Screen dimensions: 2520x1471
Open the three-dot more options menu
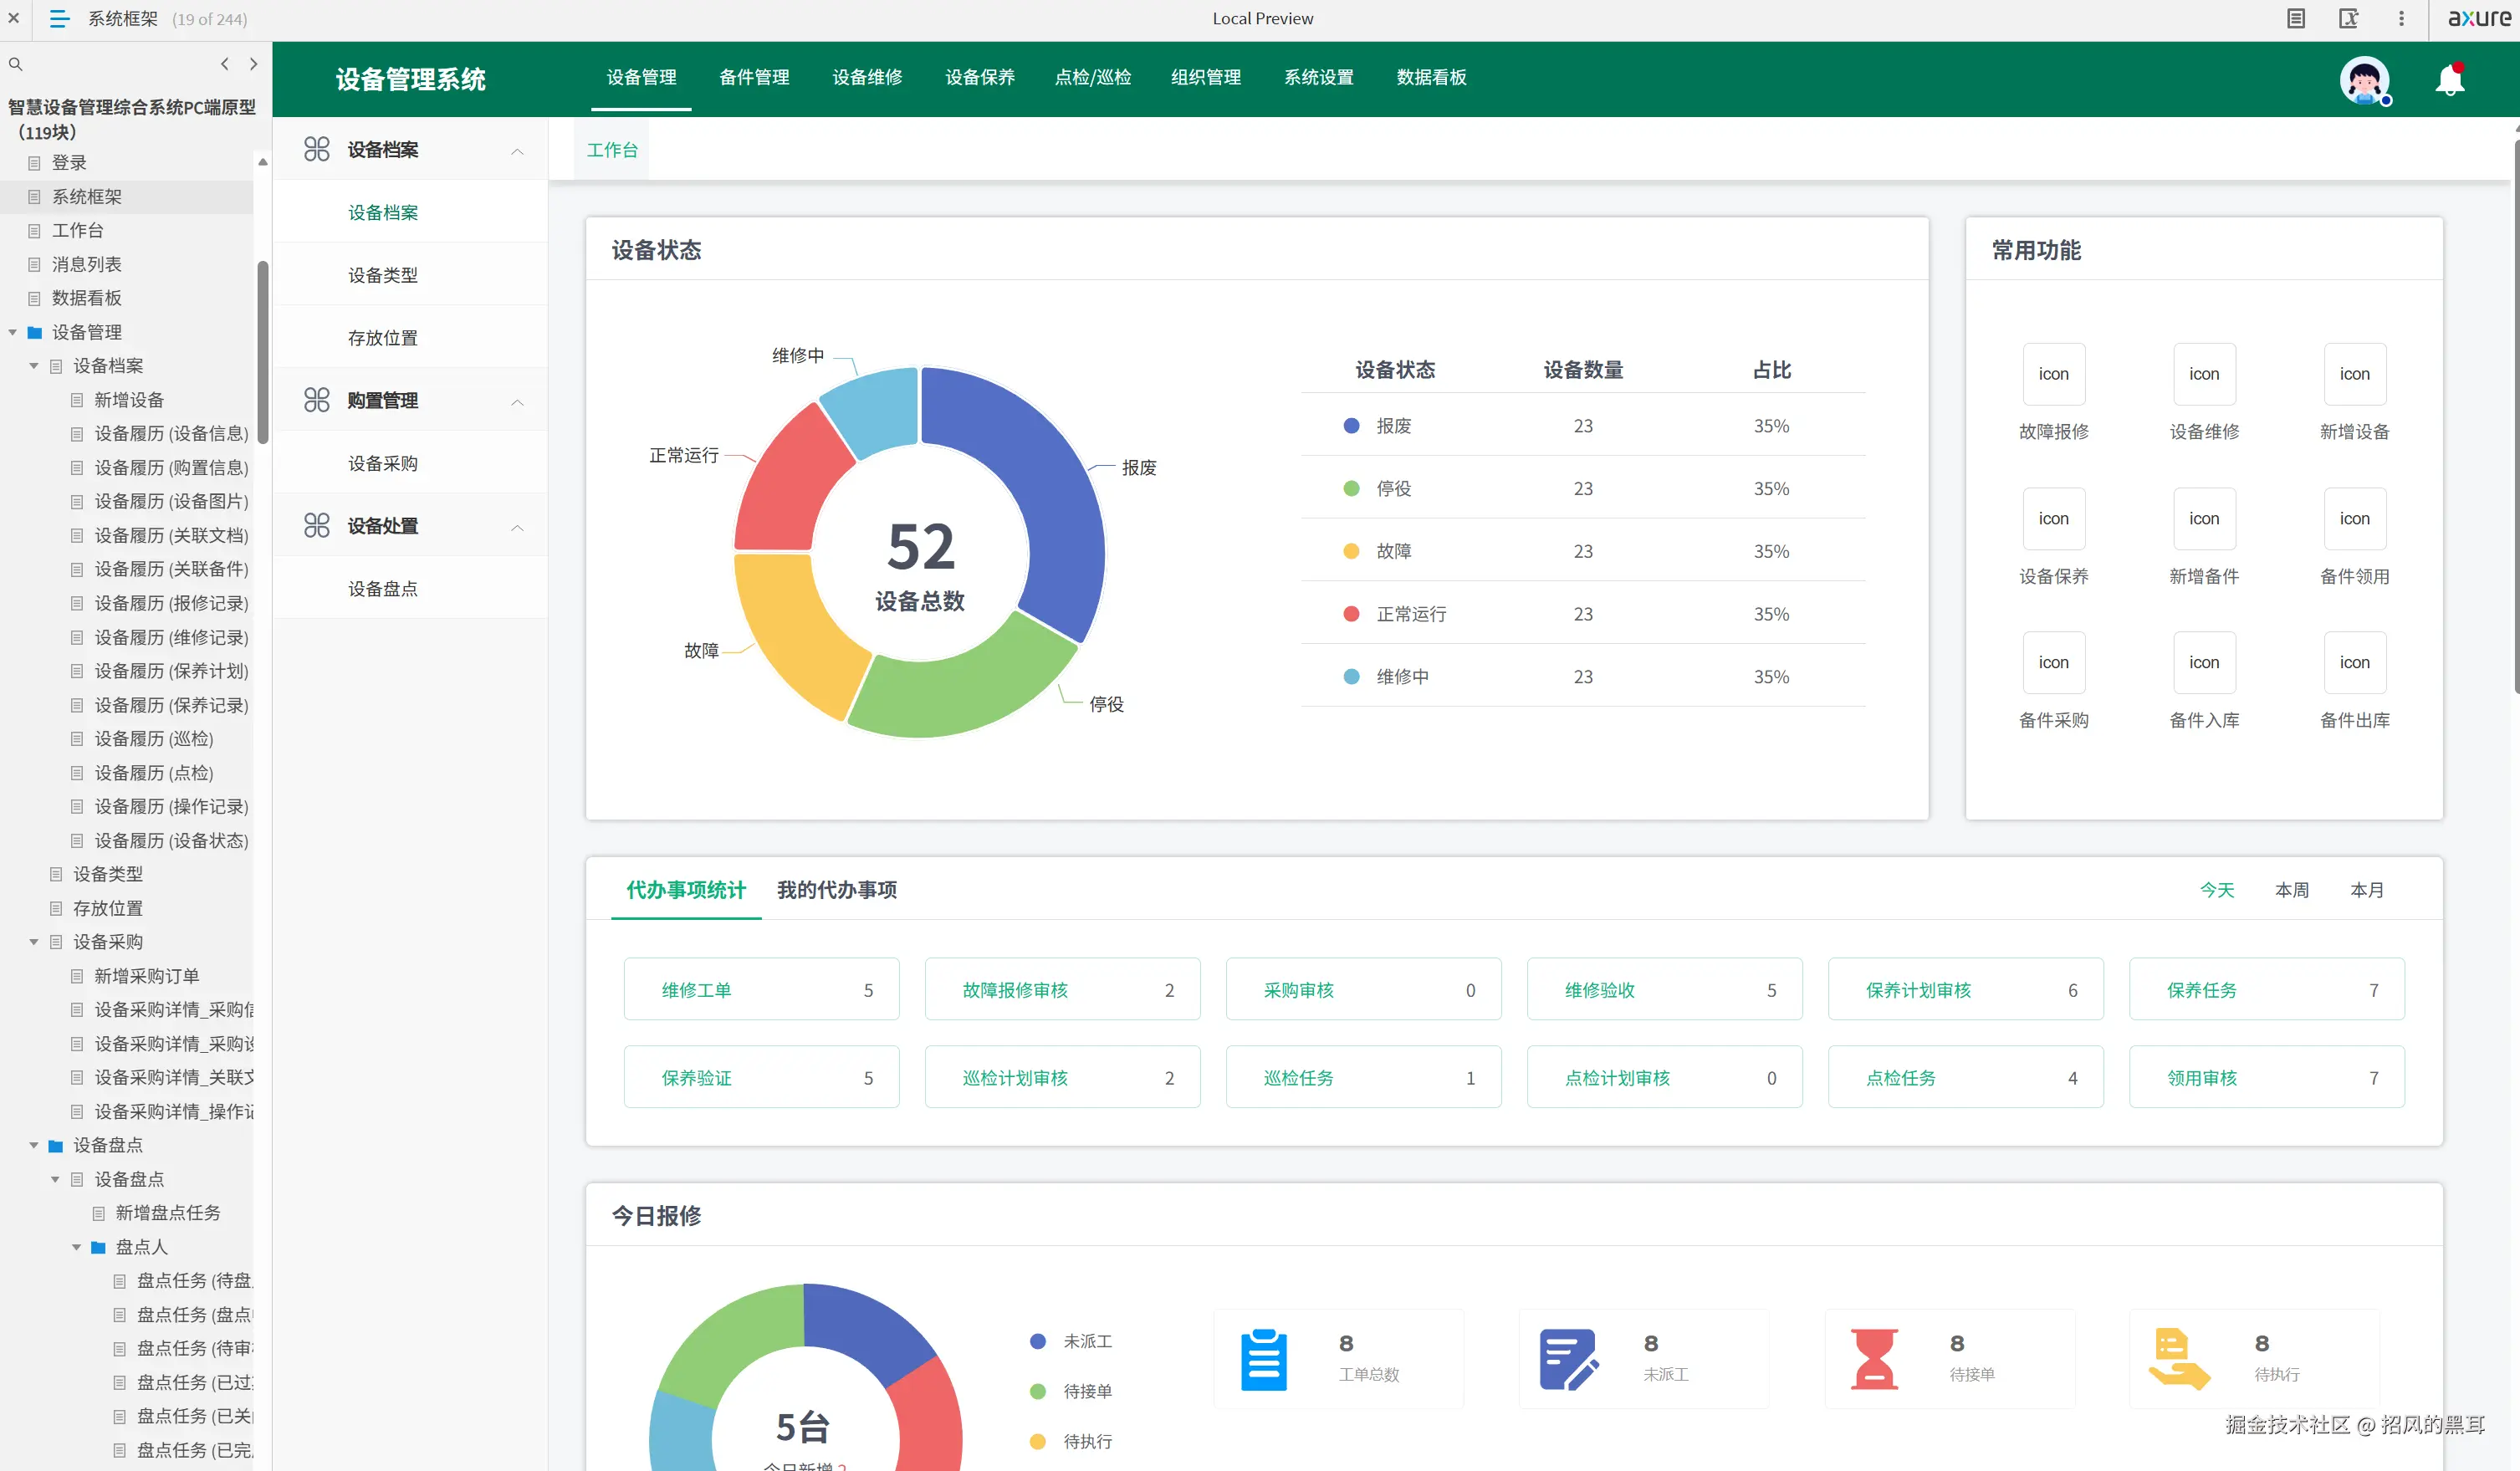(x=2401, y=19)
